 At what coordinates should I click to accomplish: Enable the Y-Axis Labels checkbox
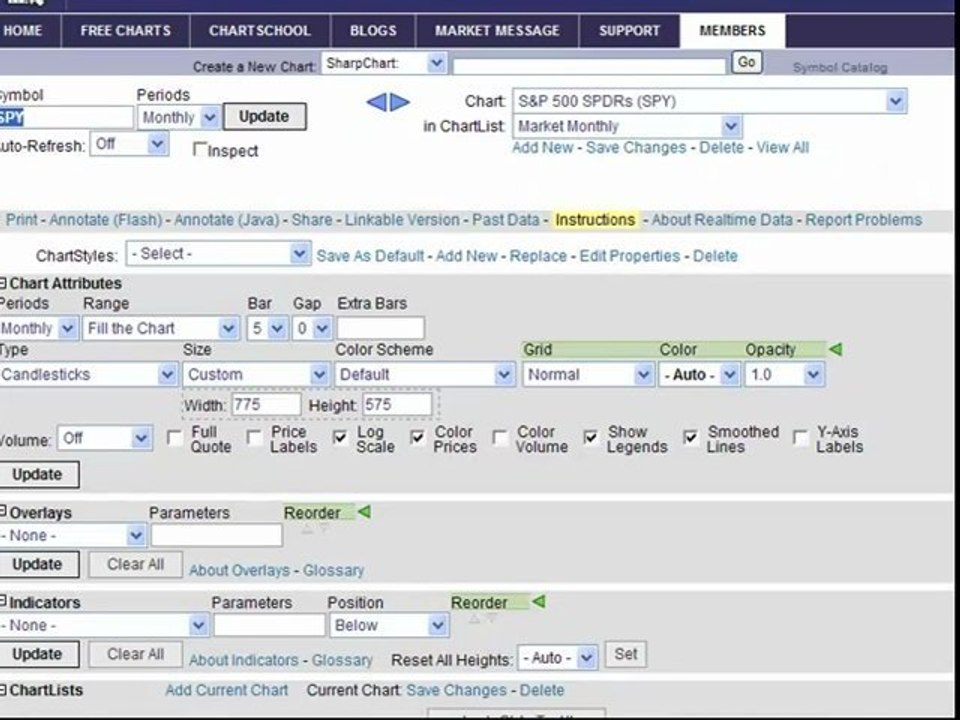(x=800, y=438)
